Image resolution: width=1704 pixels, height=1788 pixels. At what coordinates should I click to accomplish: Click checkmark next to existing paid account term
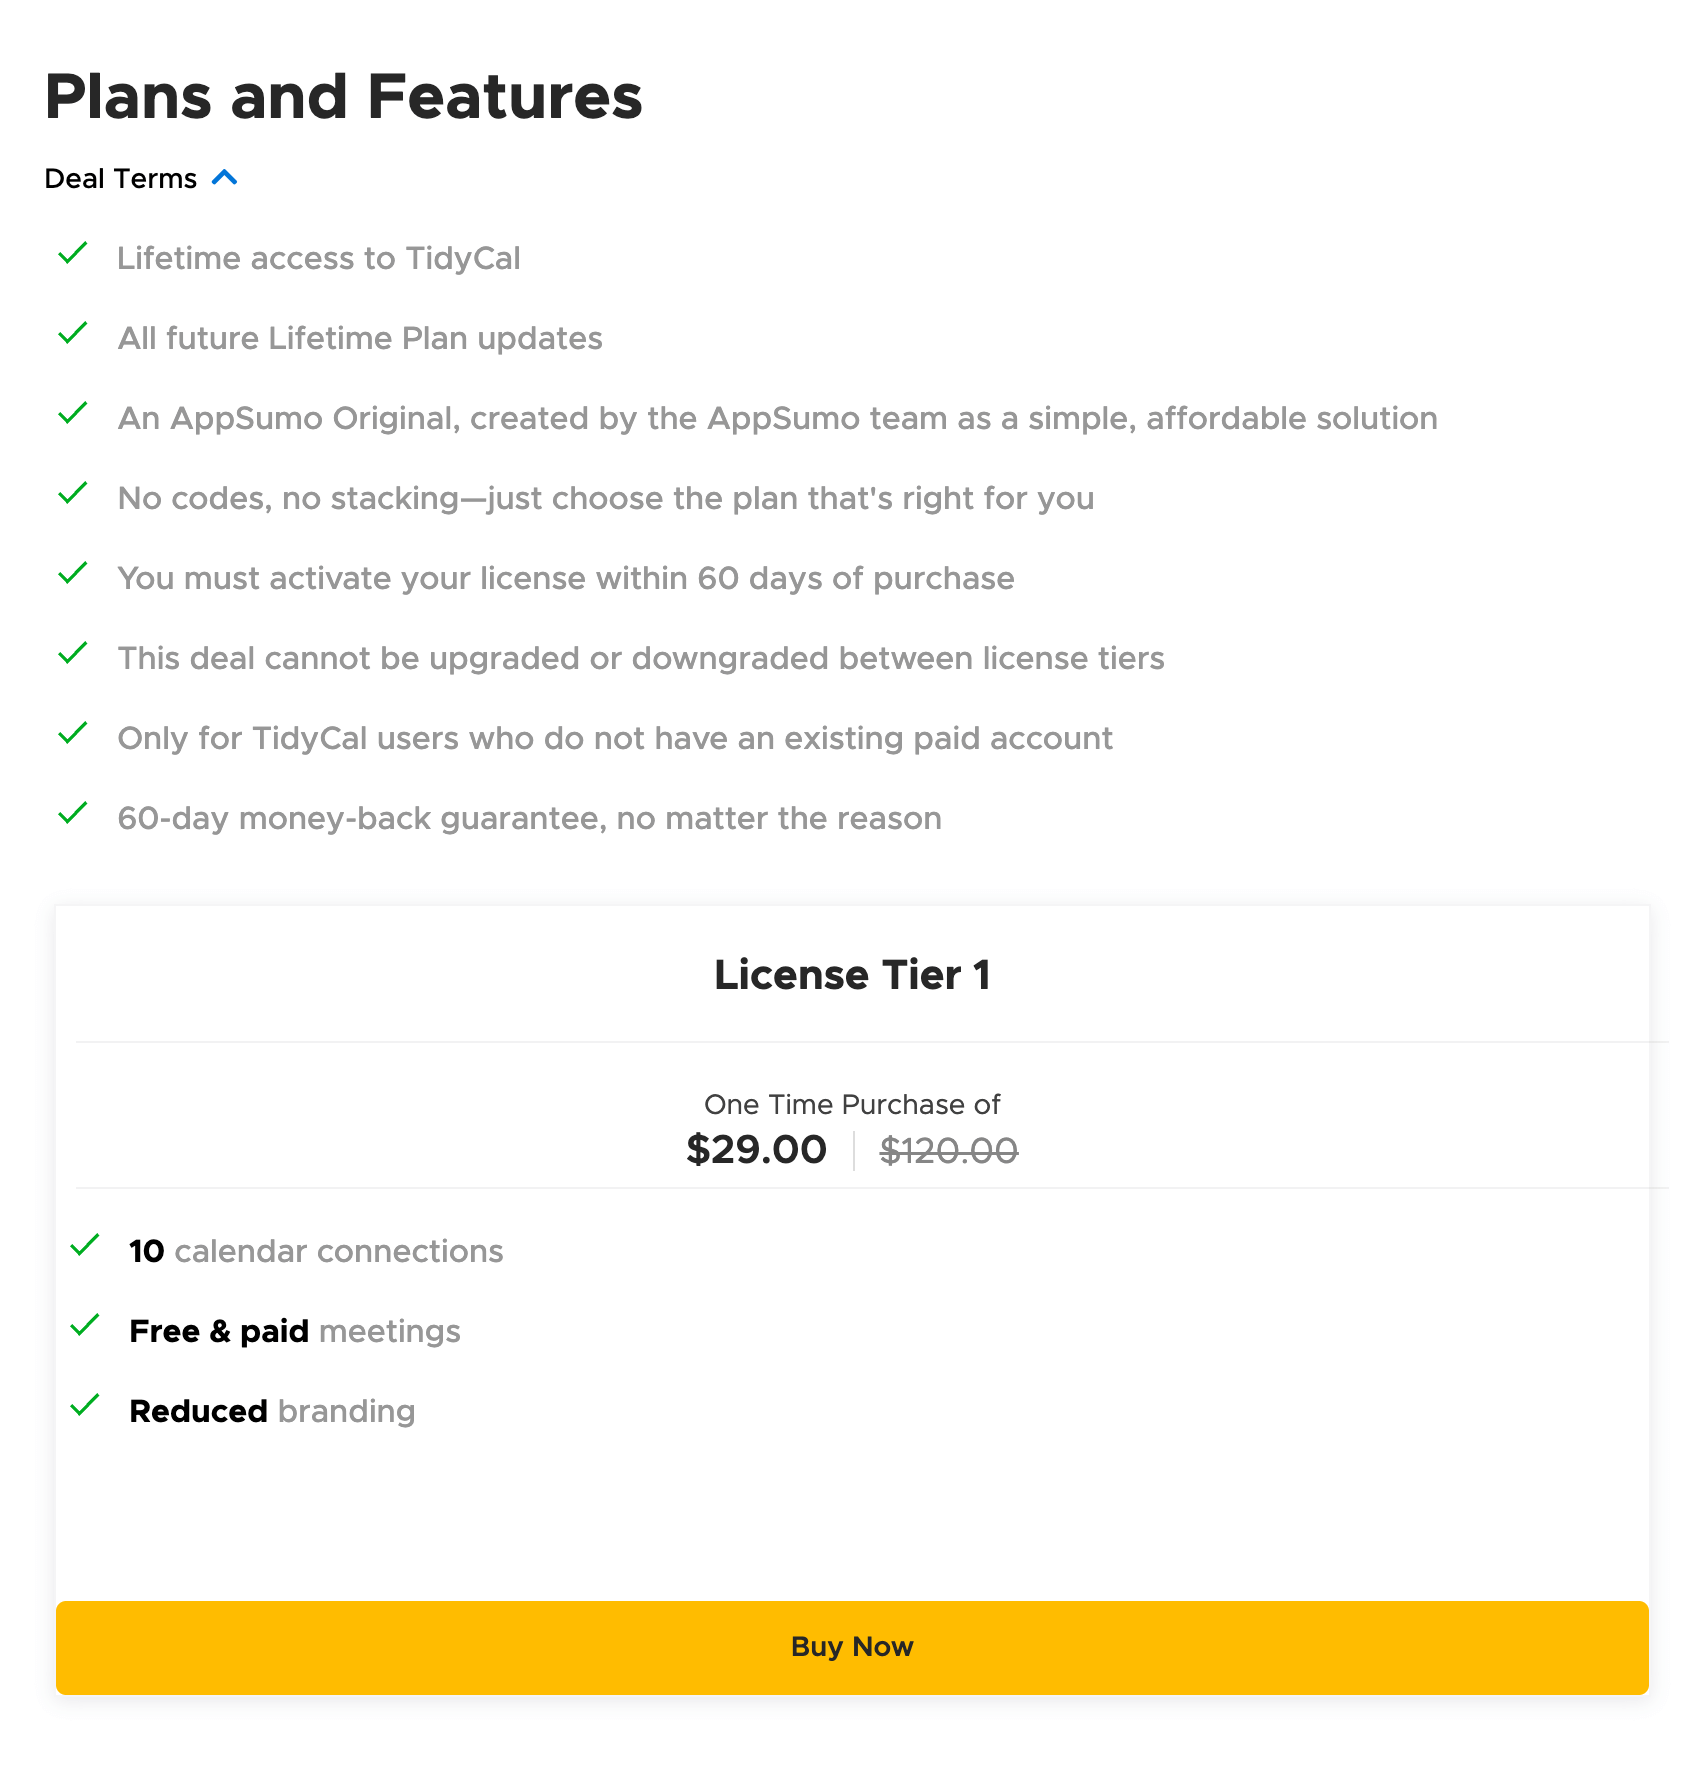(x=73, y=734)
